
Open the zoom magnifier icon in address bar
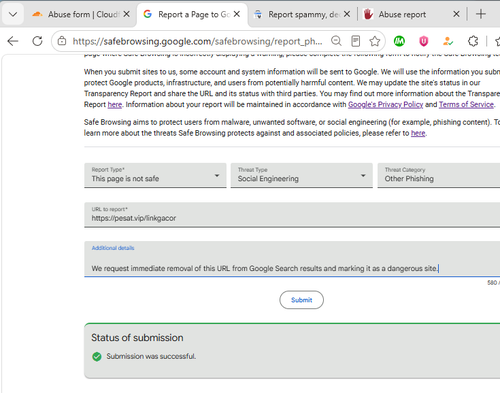[336, 41]
